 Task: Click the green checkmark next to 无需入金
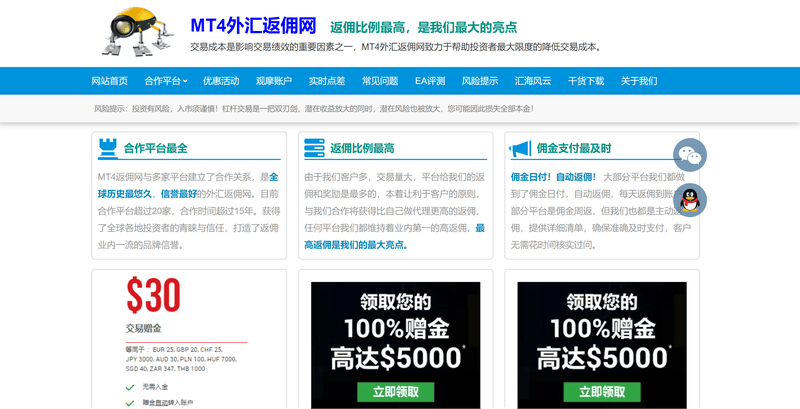(x=130, y=388)
